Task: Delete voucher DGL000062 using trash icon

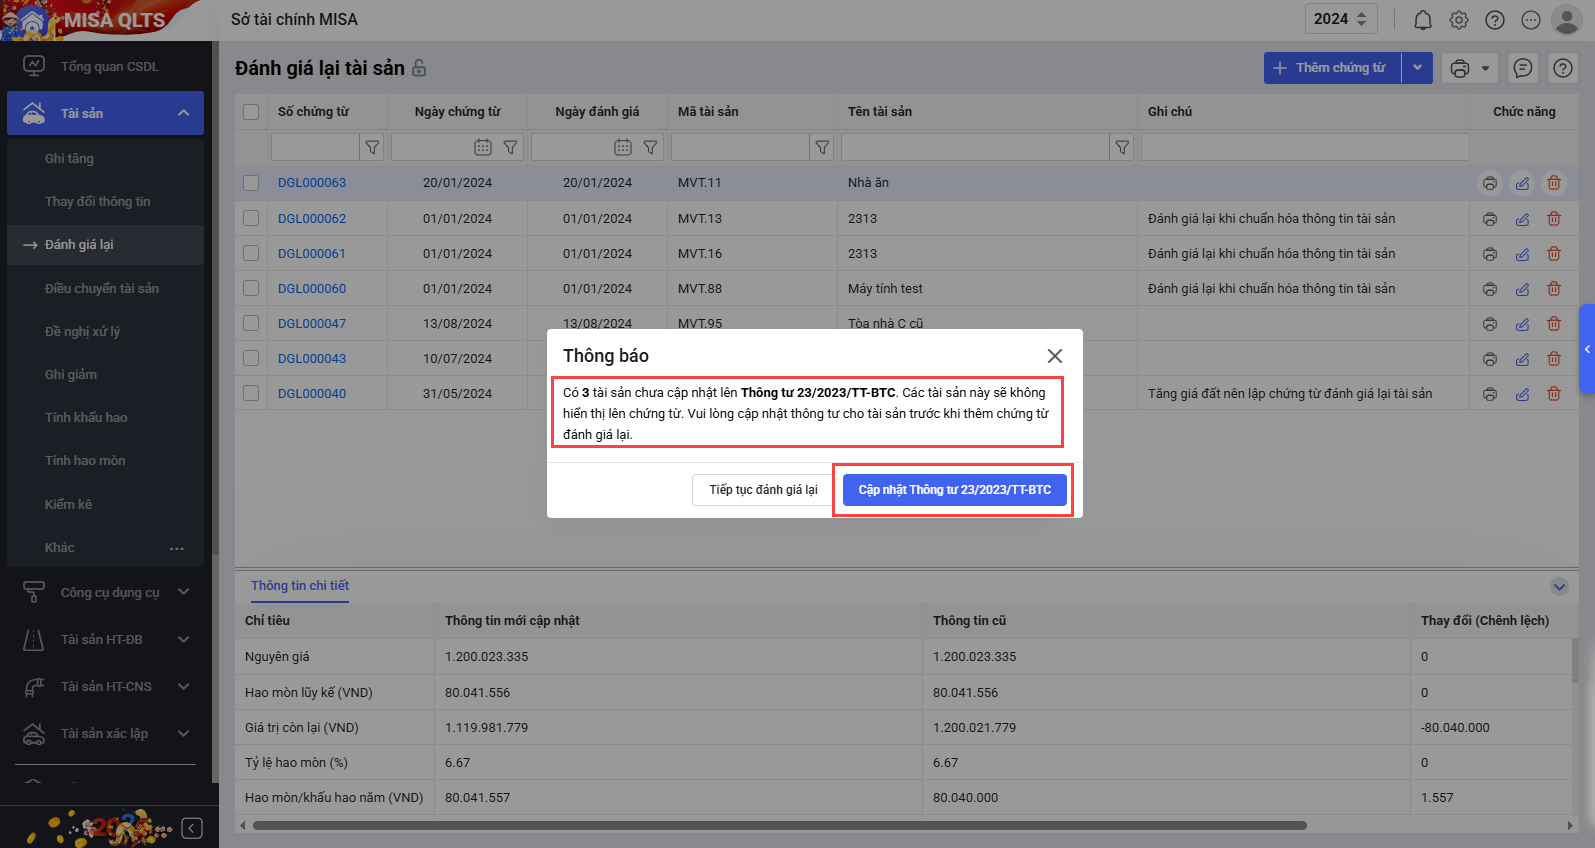Action: (x=1553, y=219)
